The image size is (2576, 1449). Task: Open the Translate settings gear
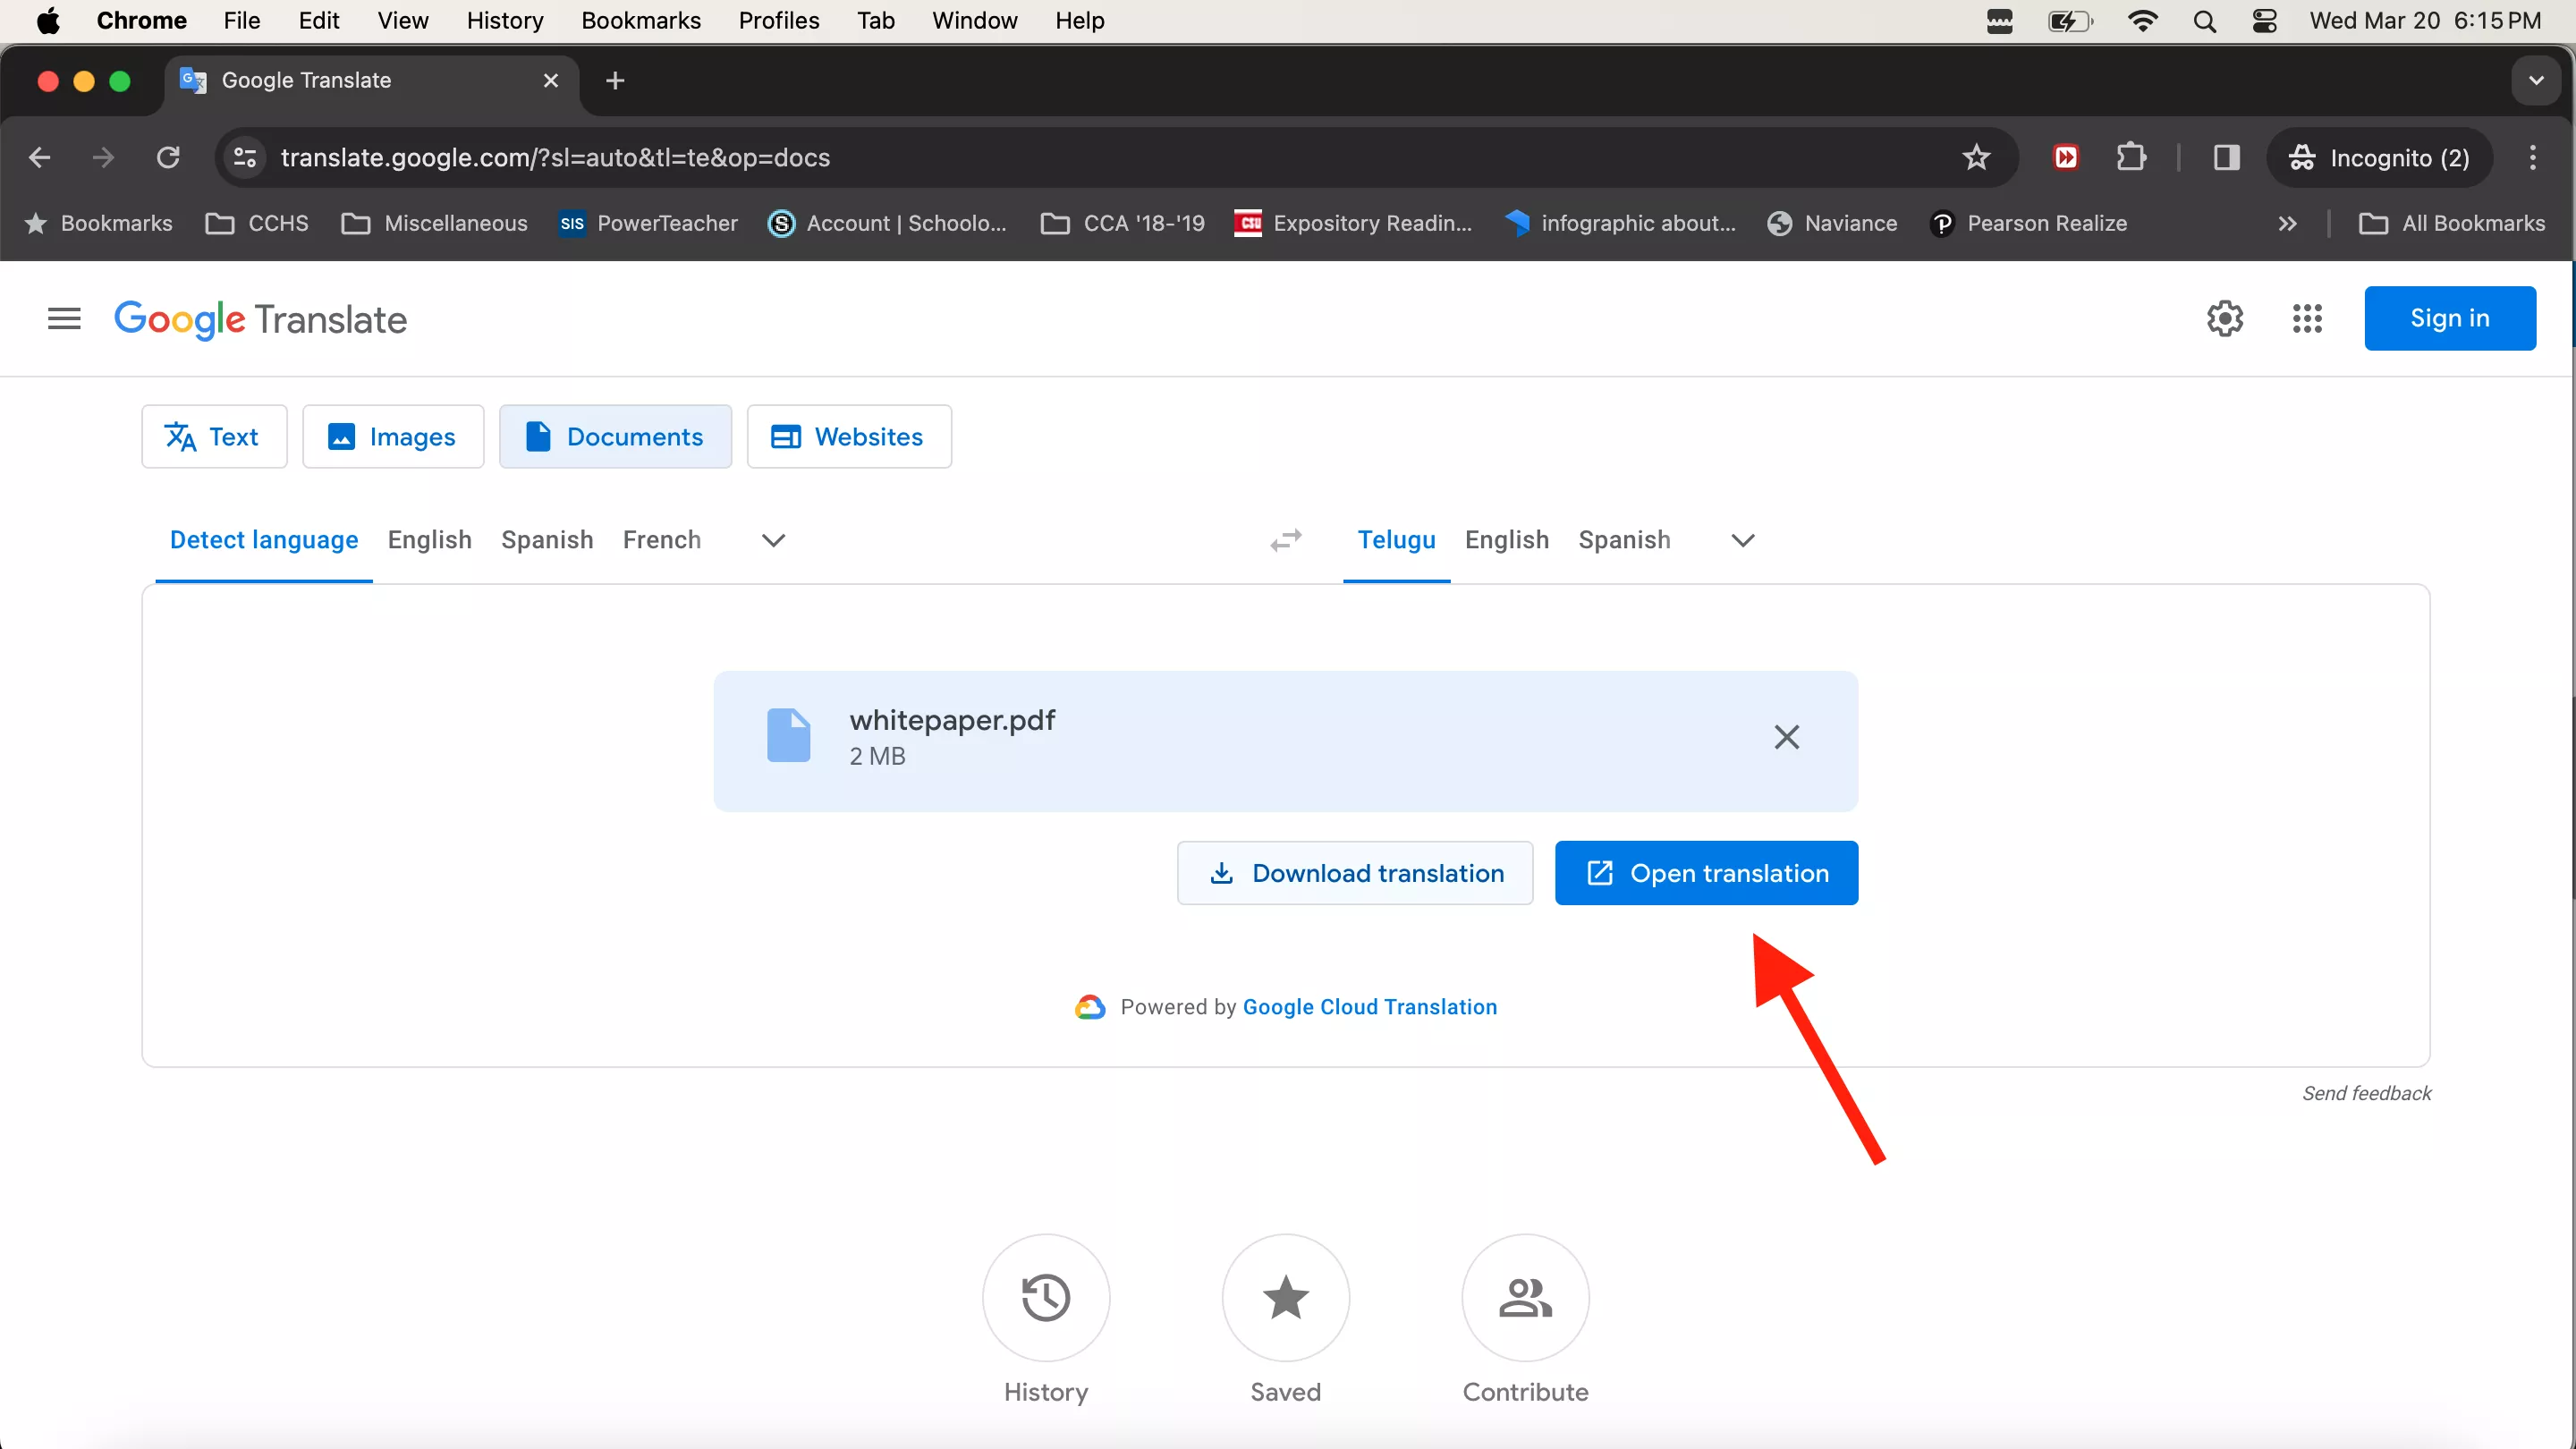(x=2224, y=319)
